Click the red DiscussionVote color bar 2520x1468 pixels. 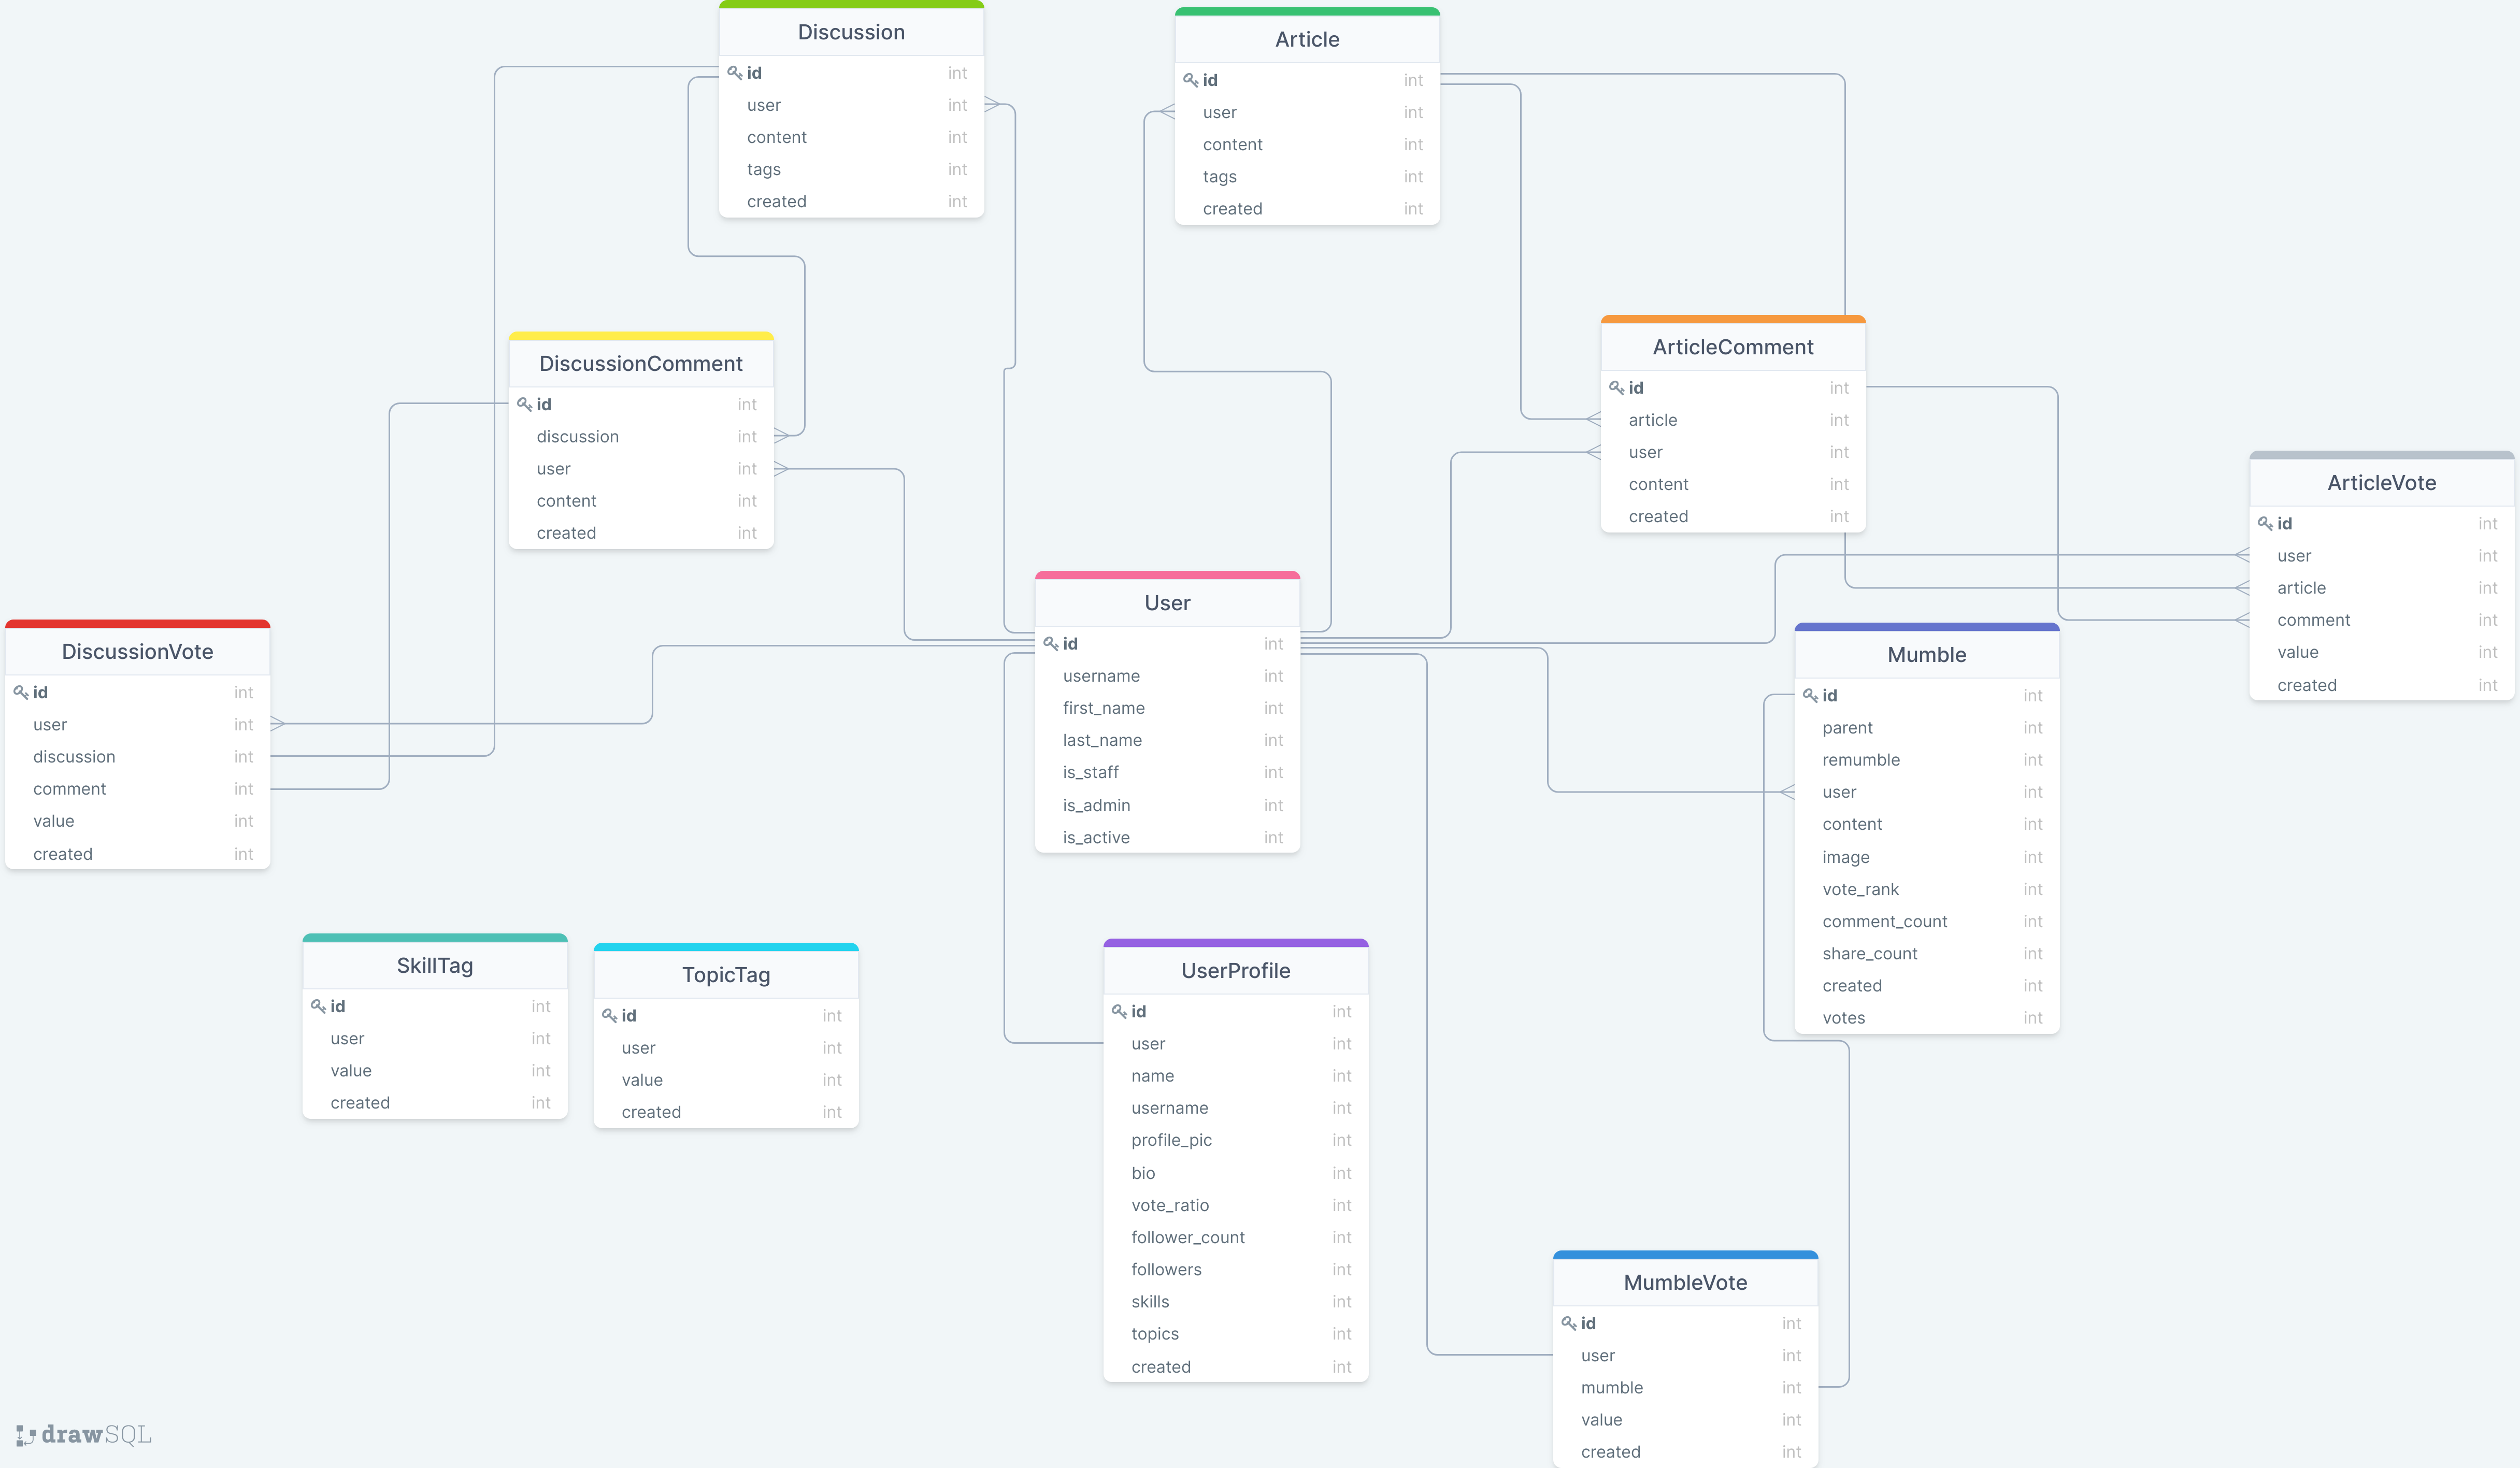click(x=138, y=624)
